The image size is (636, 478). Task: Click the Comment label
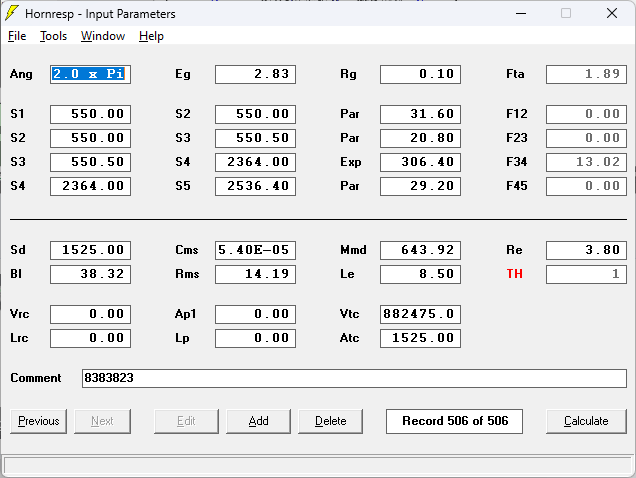(36, 378)
